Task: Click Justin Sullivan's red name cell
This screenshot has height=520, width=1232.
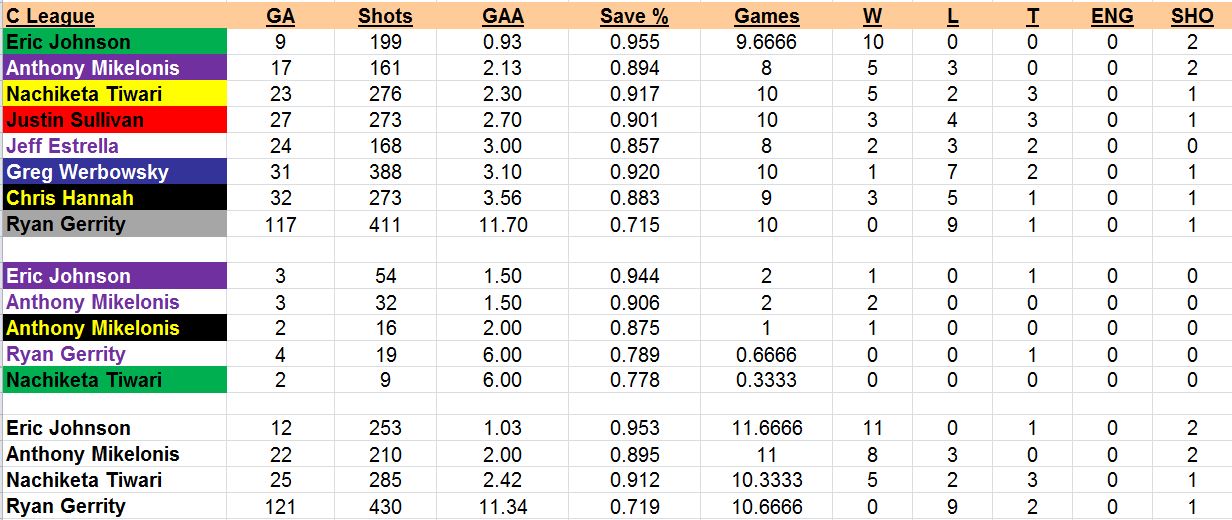Action: [115, 120]
